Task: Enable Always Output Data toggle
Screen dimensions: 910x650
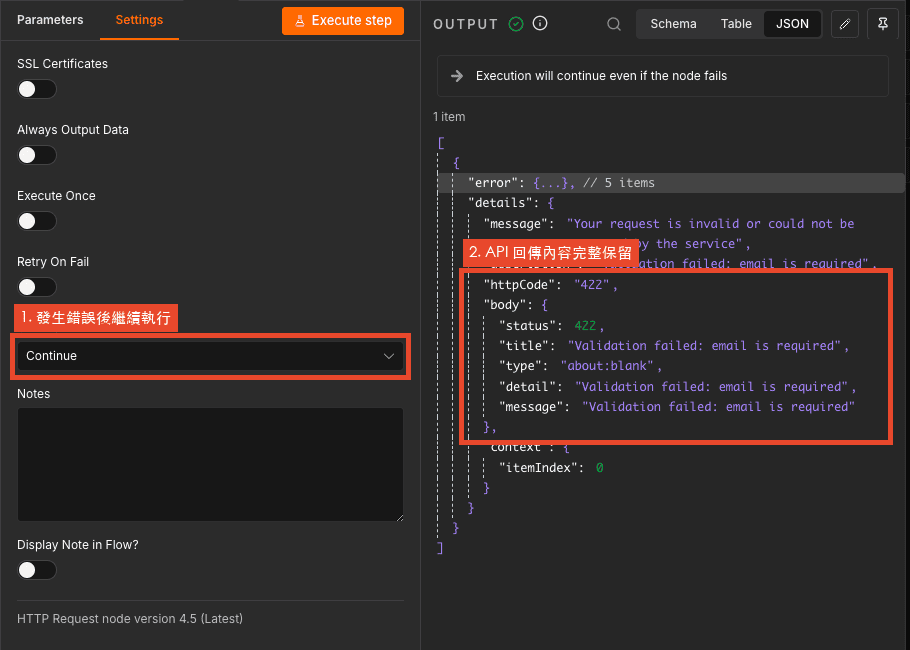Action: (37, 155)
